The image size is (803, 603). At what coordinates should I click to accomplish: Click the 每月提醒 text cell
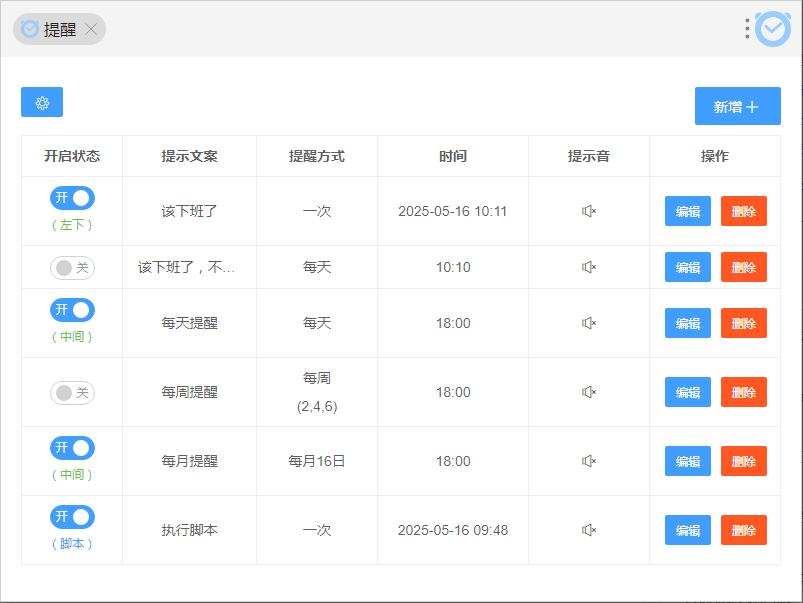click(189, 461)
